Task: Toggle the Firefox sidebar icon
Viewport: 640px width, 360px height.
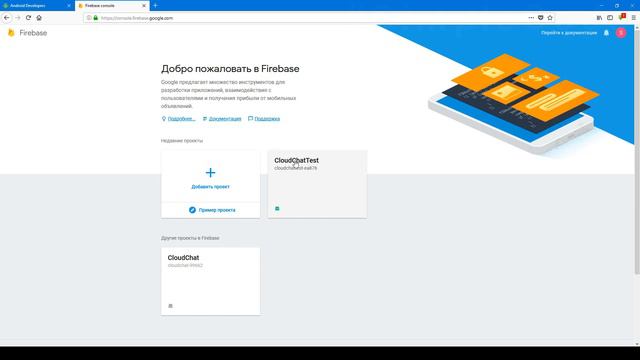Action: coord(610,18)
